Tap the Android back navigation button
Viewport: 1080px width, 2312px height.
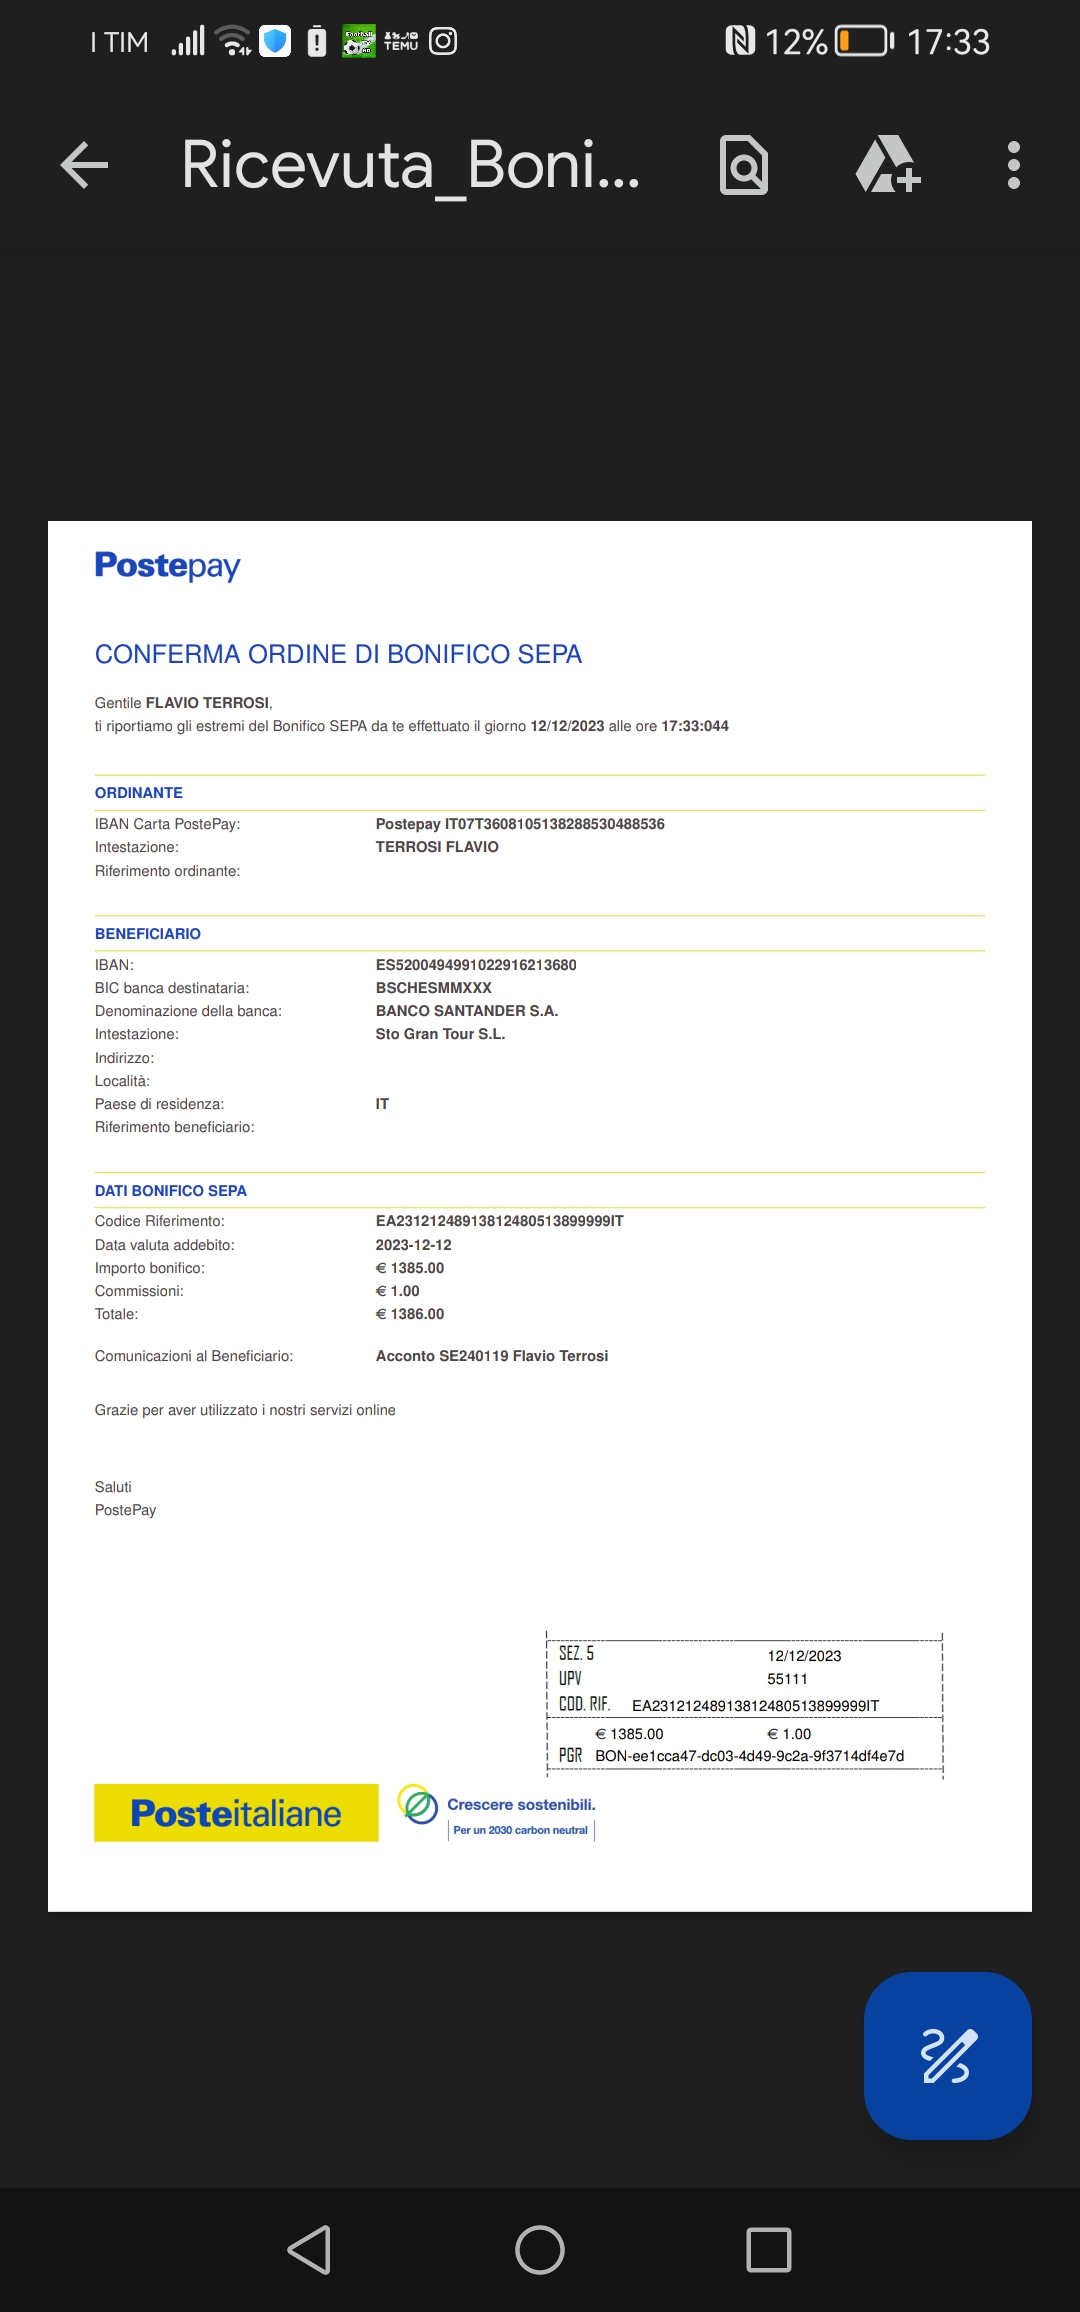(x=309, y=2250)
